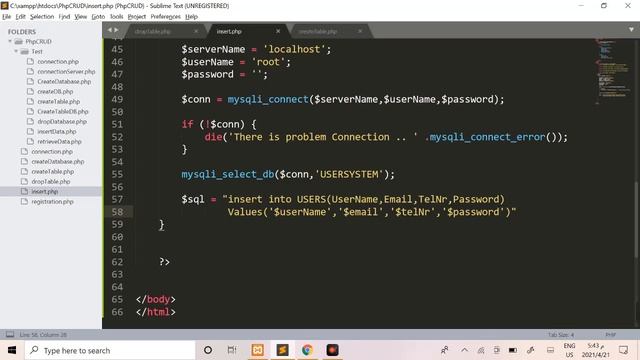Close the createTable.php tab
Screen dimensions: 640x360
360,31
